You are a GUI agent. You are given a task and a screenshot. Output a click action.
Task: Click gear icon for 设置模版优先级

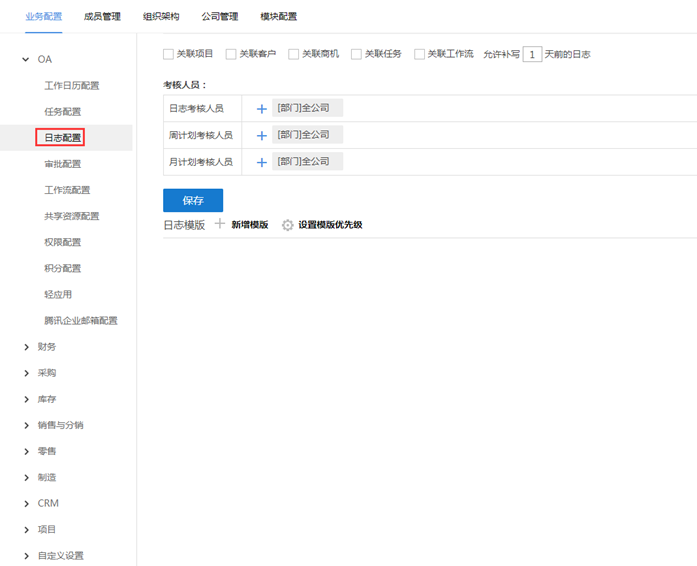tap(288, 225)
